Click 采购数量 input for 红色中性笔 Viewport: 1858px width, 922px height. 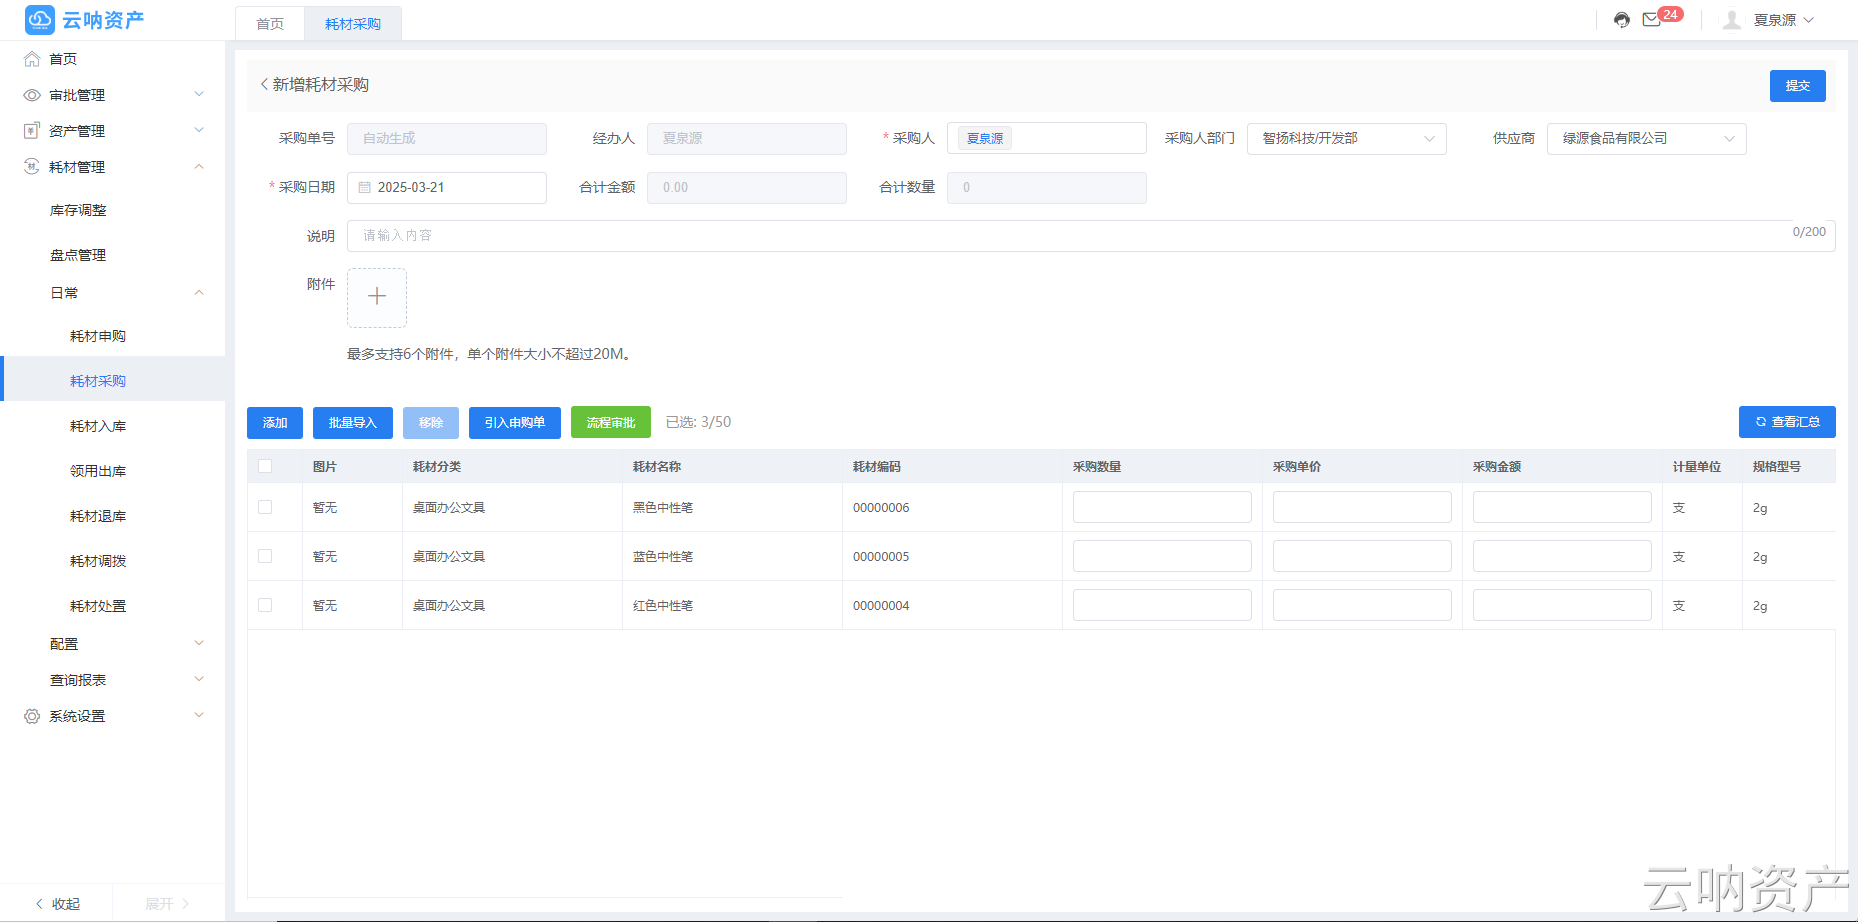click(x=1162, y=605)
